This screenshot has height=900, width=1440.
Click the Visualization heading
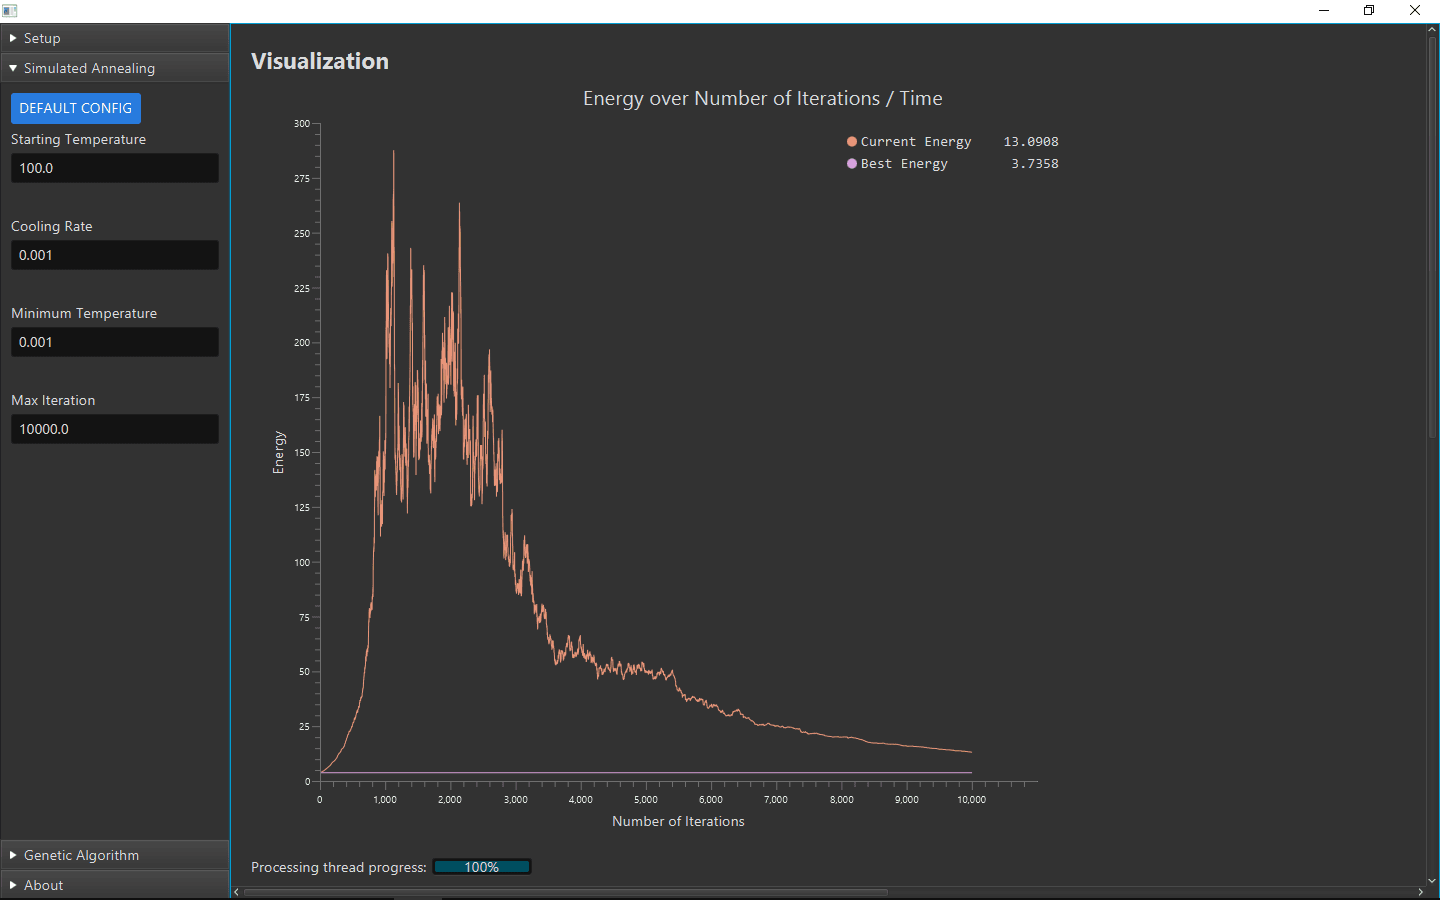[320, 61]
